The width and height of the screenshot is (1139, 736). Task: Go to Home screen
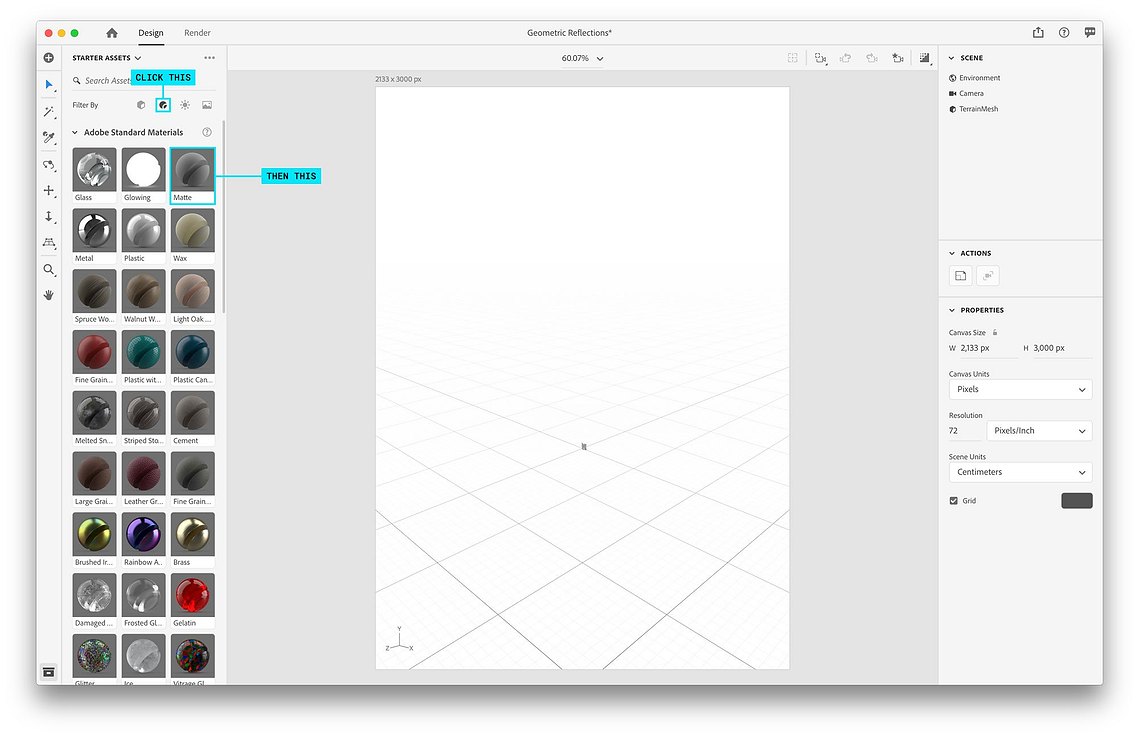[x=111, y=33]
